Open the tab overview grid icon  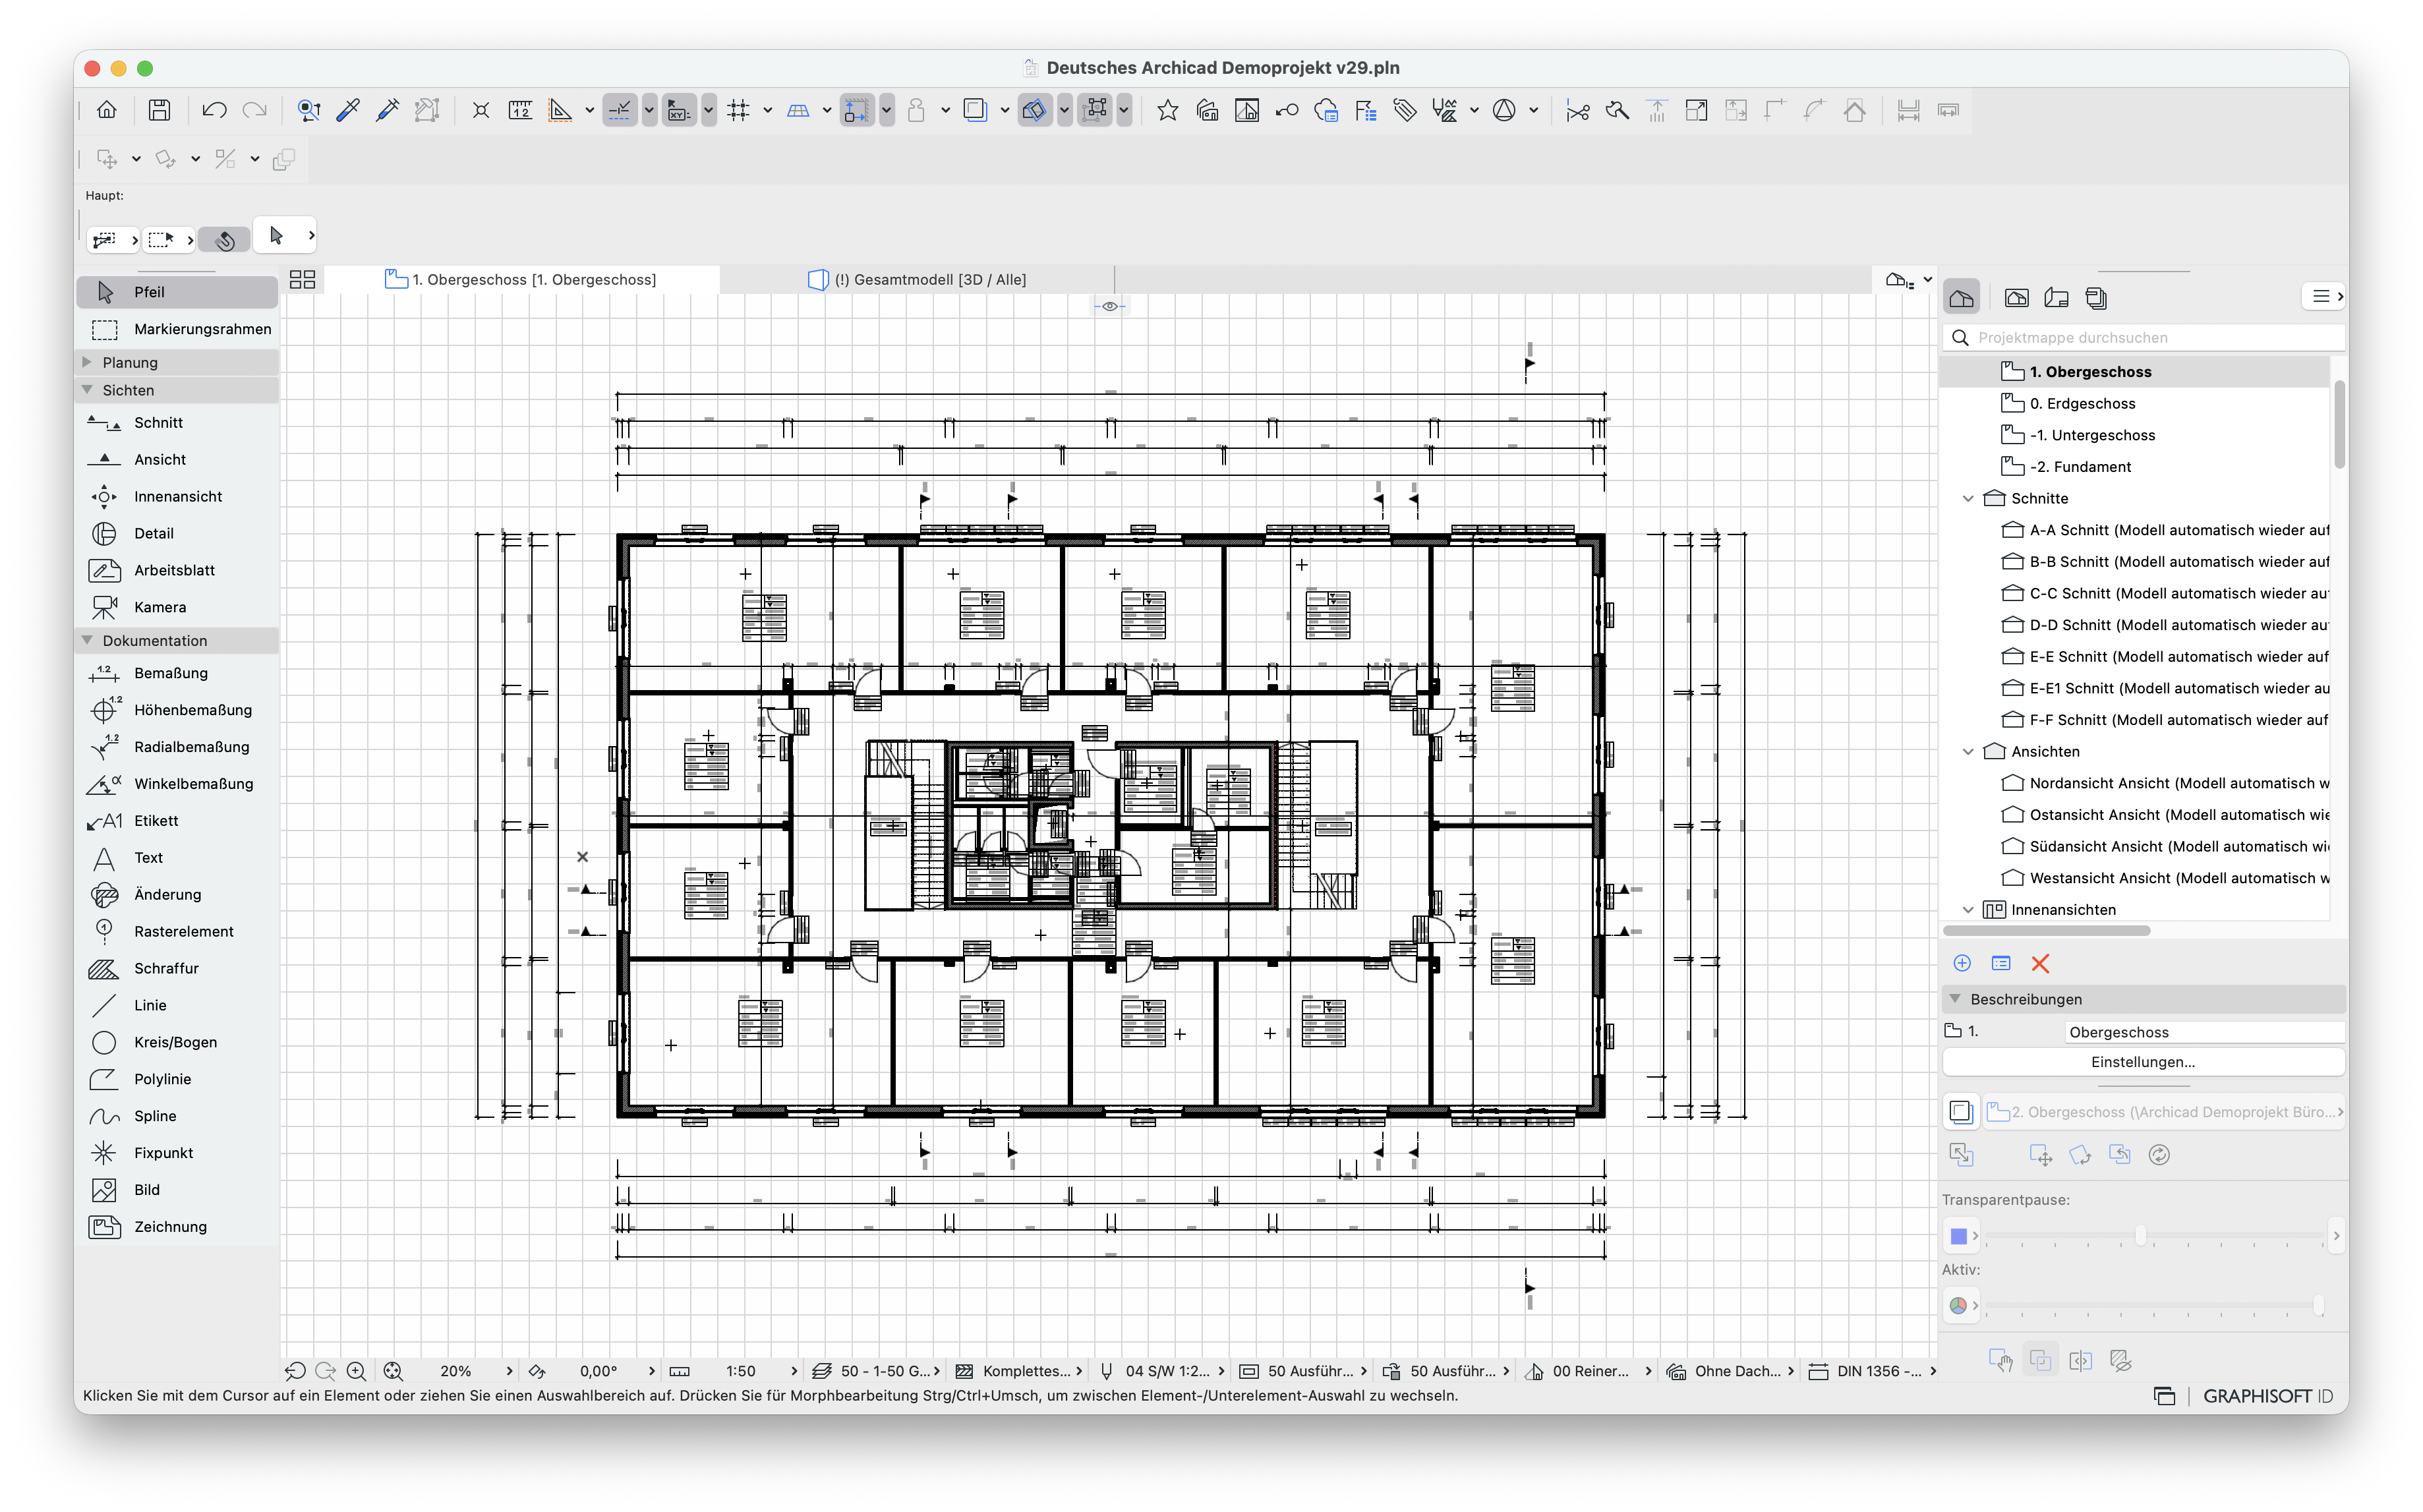point(302,280)
